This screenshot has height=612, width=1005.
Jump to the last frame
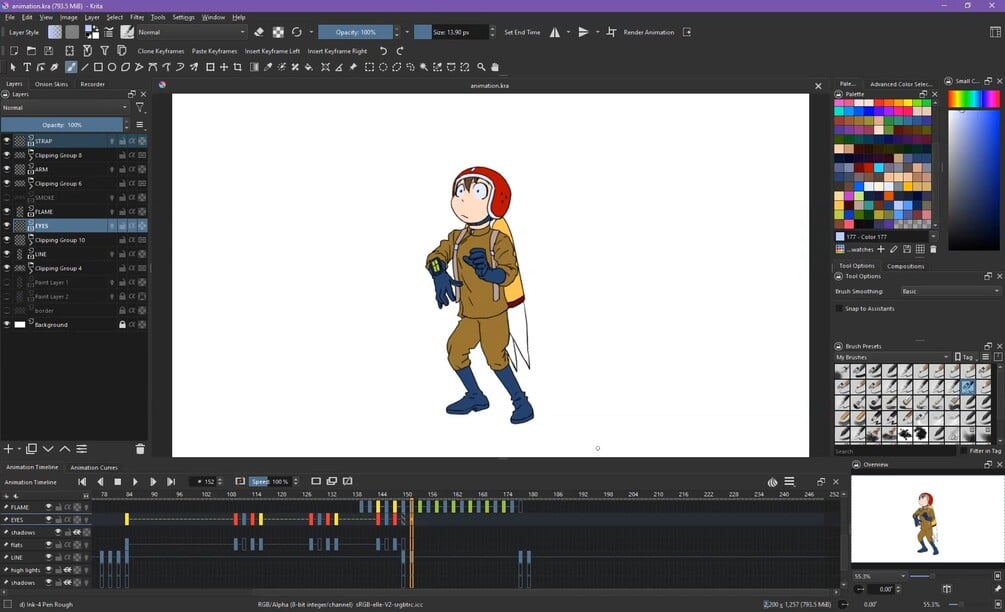[171, 481]
